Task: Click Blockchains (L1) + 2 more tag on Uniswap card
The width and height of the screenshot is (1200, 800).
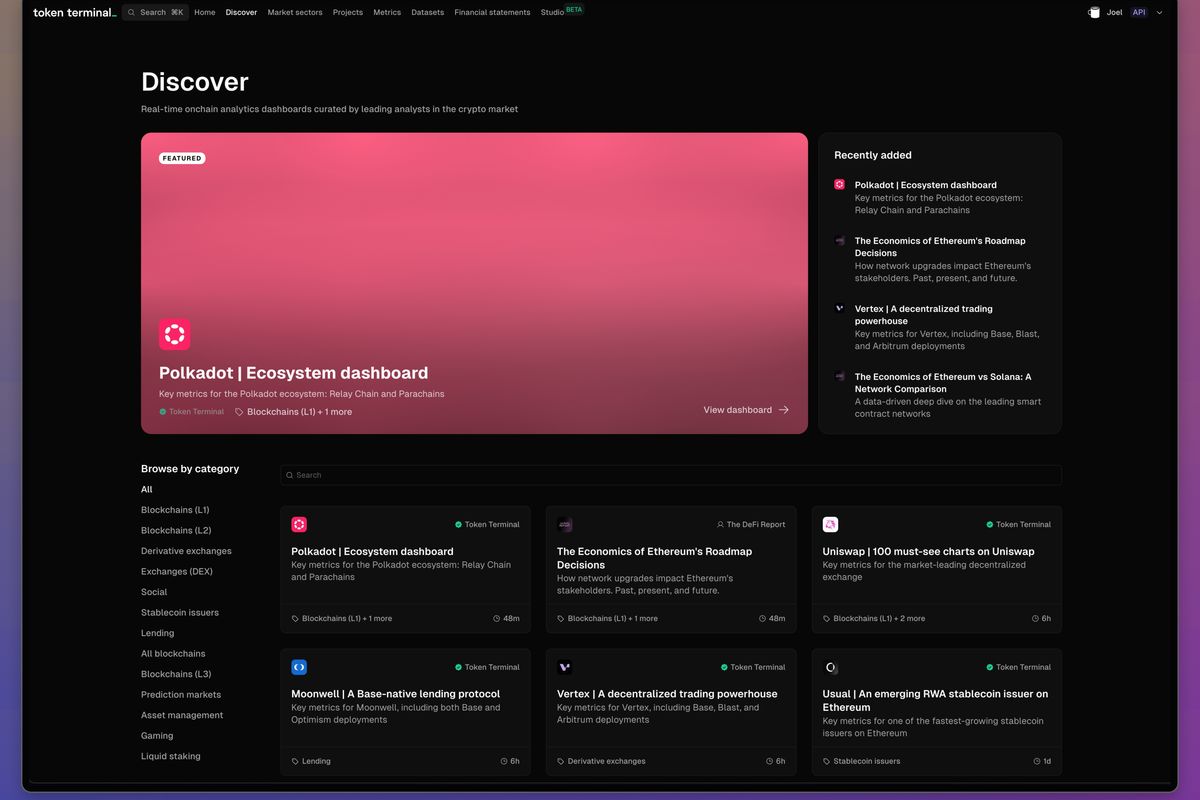Action: [874, 618]
